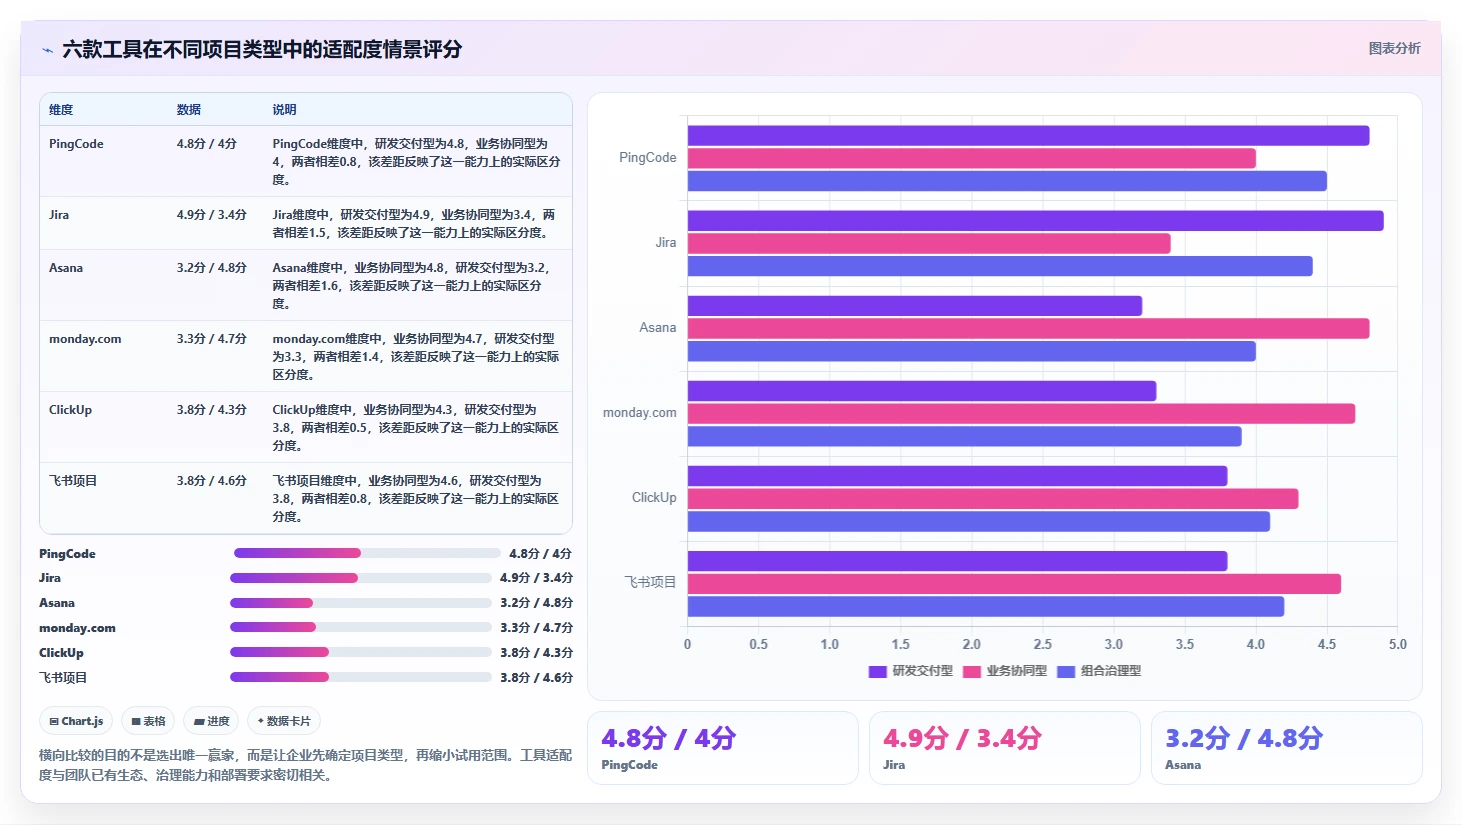Click ClickUp's pink 业务协同型 chart bar
This screenshot has height=825, width=1462.
point(993,498)
